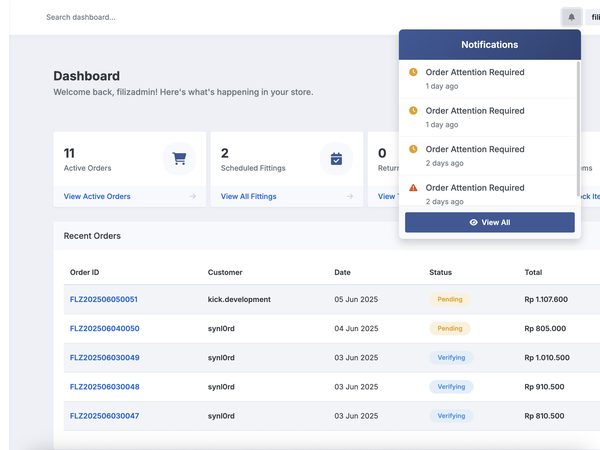Click the Verifying badge on order FLZ202506030047
The height and width of the screenshot is (450, 600).
(x=451, y=416)
